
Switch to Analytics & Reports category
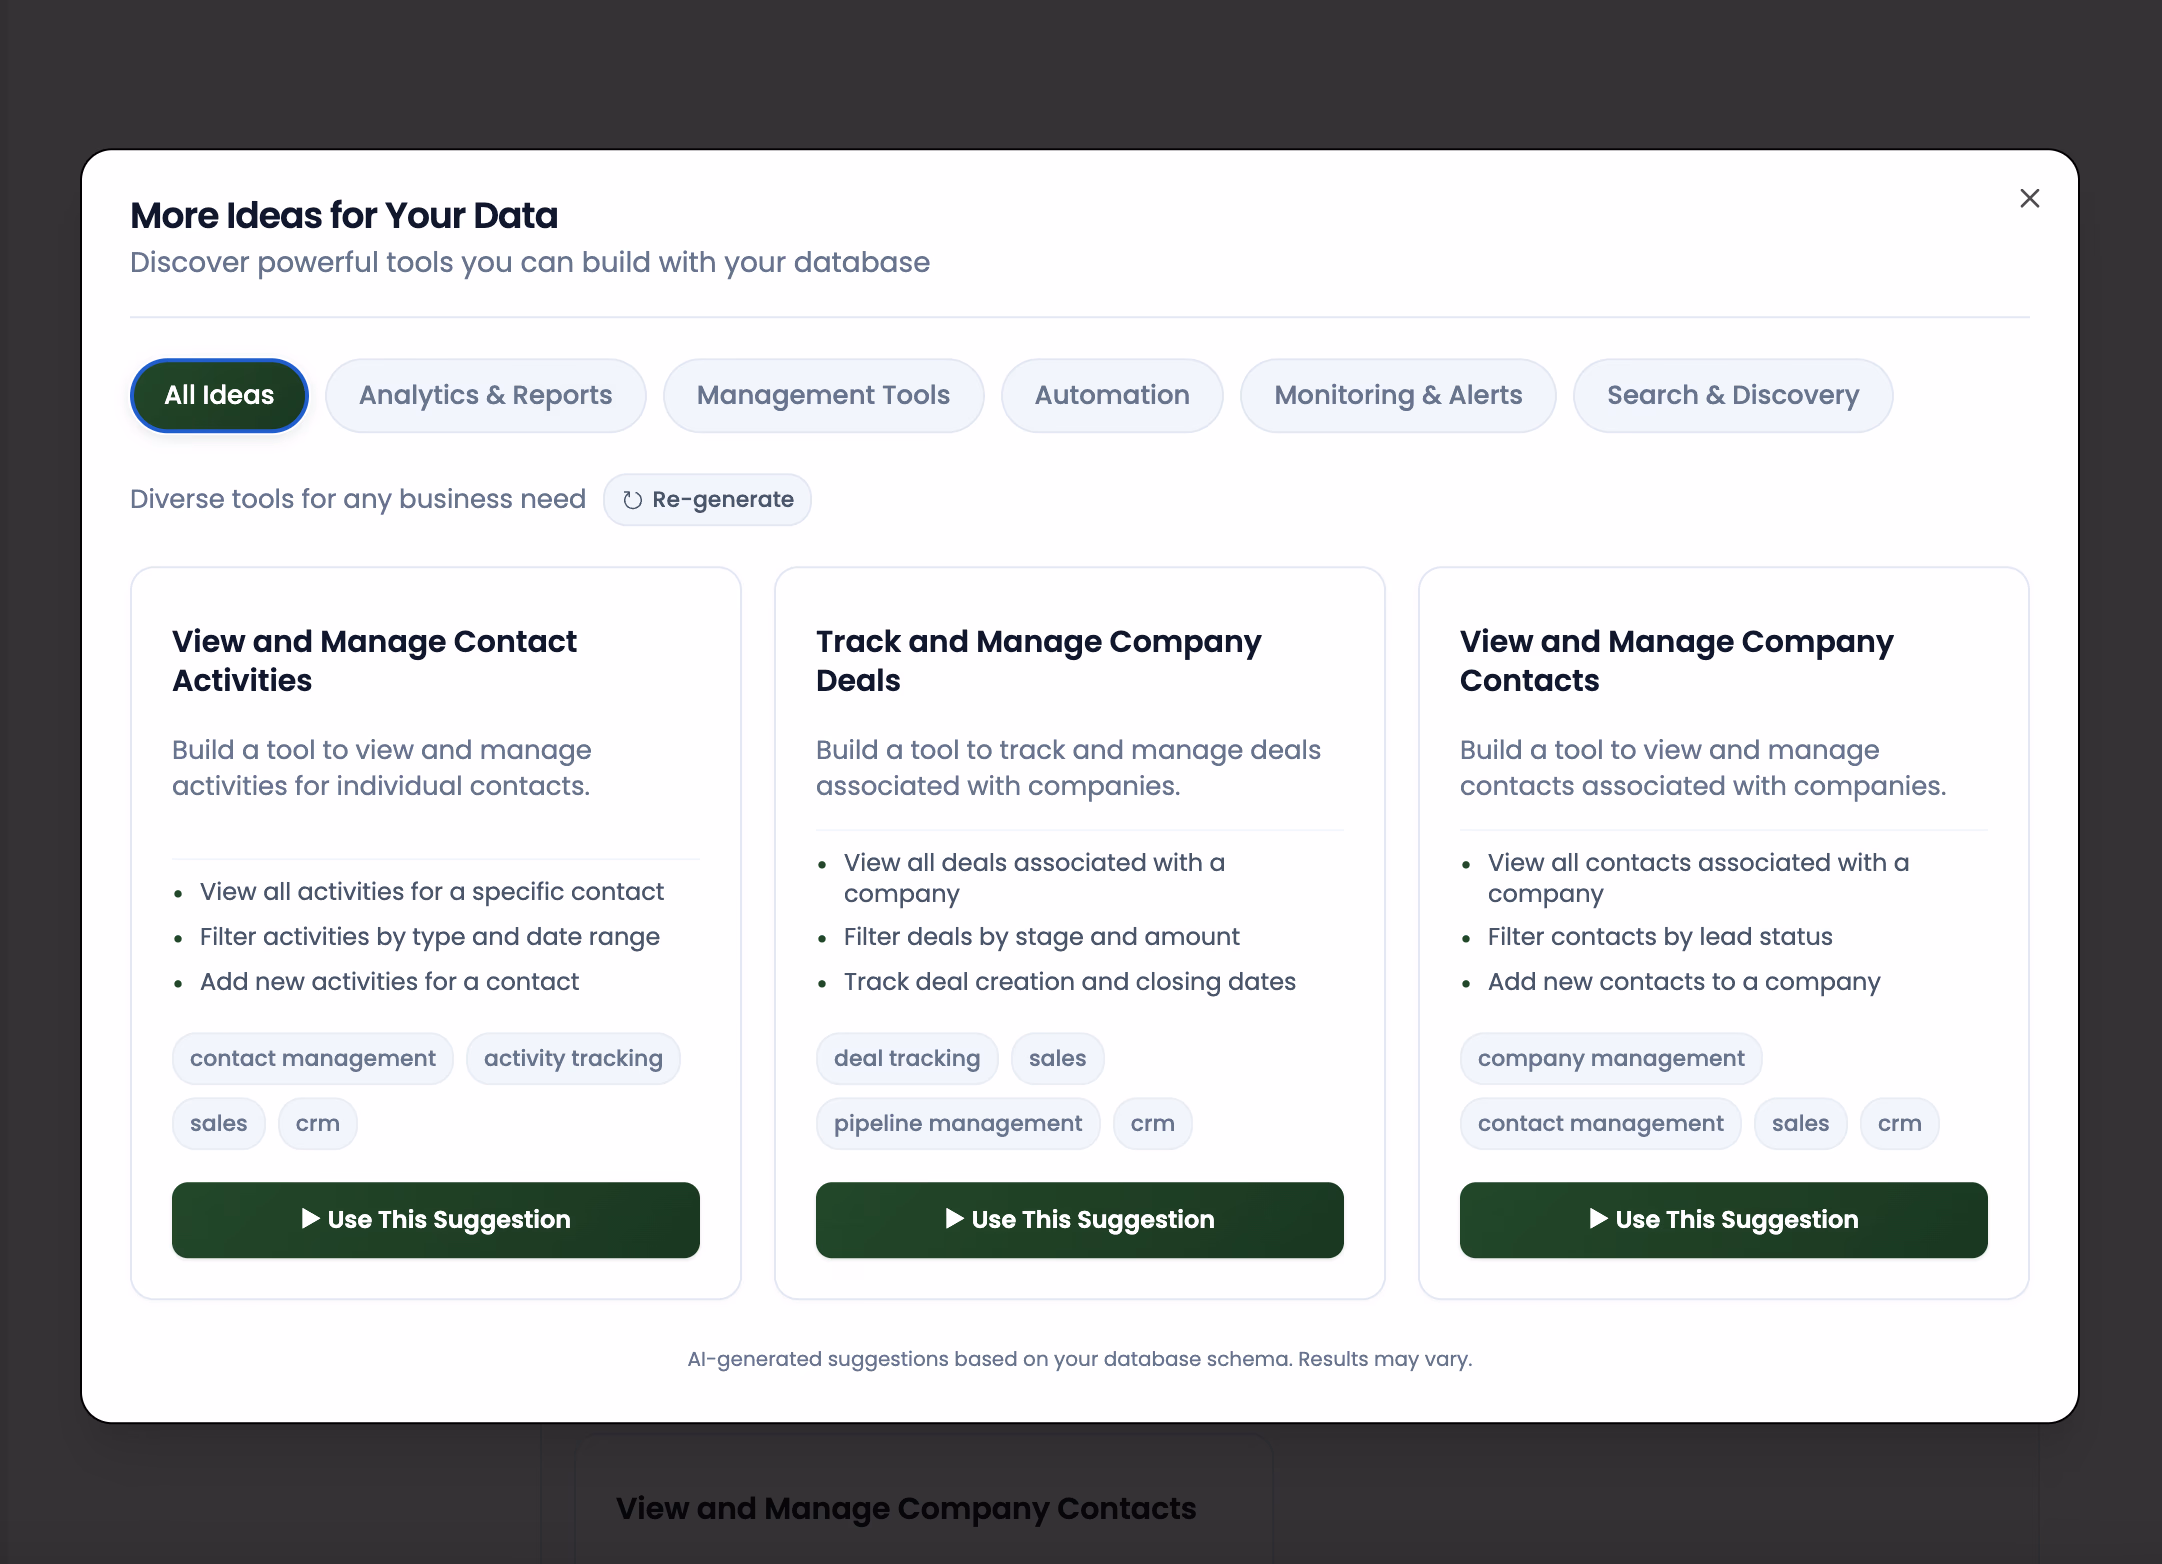click(485, 395)
